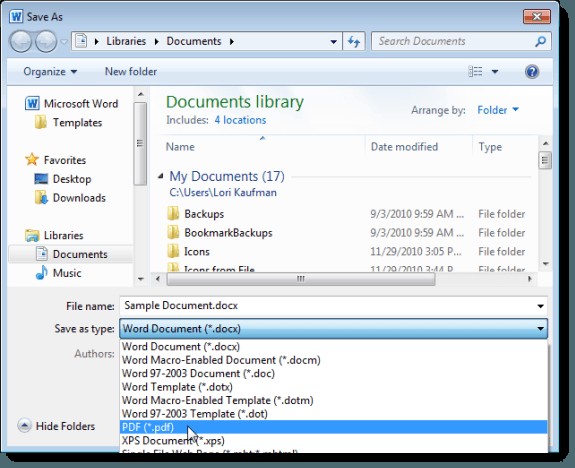This screenshot has height=468, width=575.
Task: Click file list vertical scrollbar down arrow
Action: [545, 264]
